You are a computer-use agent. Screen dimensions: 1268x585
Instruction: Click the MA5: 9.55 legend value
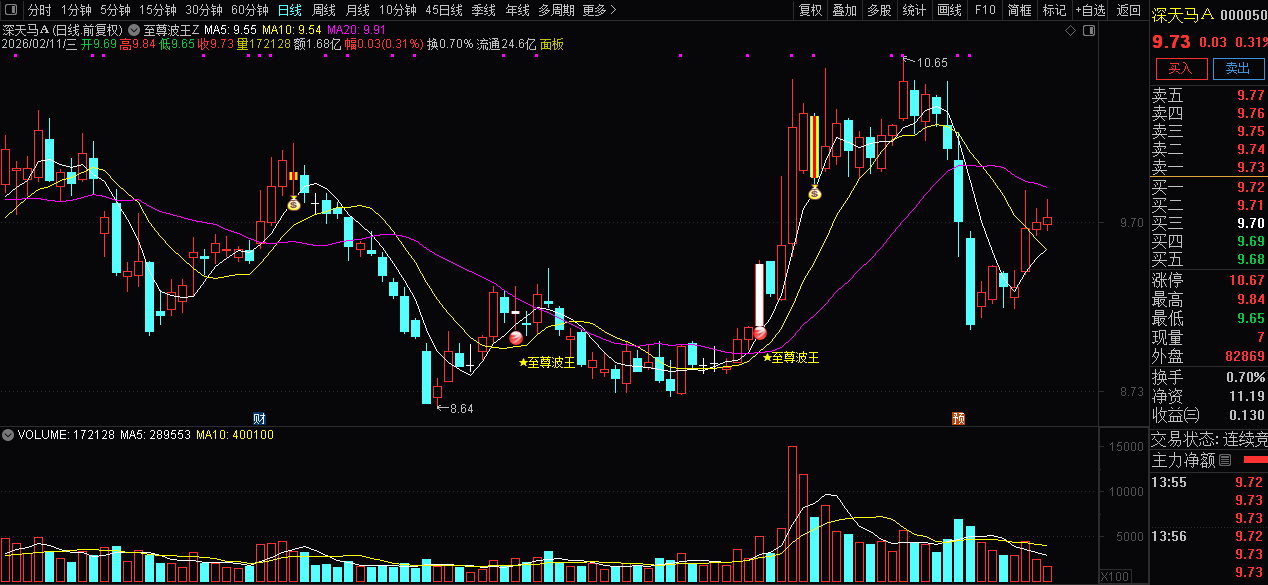pos(231,30)
